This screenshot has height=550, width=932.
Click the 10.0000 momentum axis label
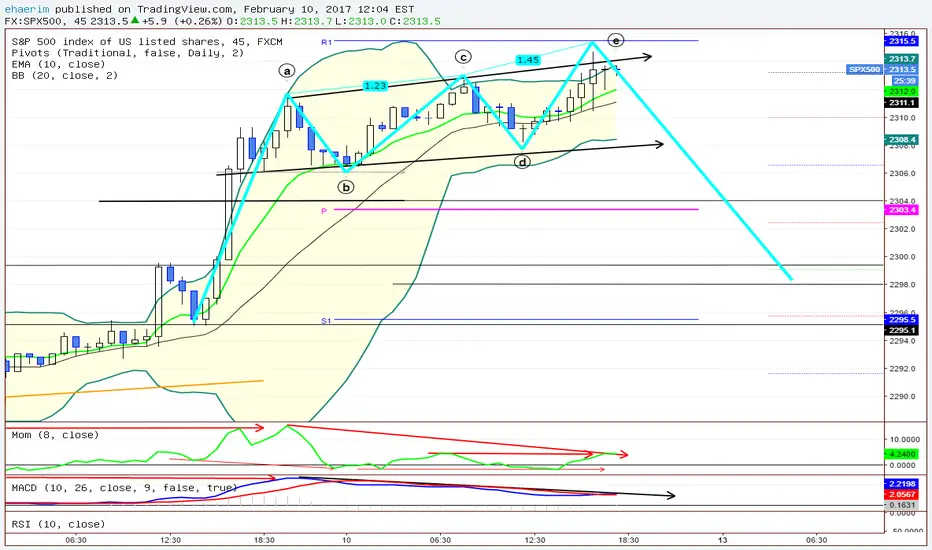click(x=904, y=439)
